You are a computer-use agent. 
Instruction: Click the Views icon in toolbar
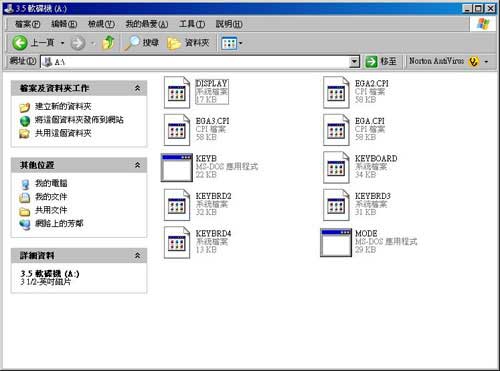click(x=229, y=43)
